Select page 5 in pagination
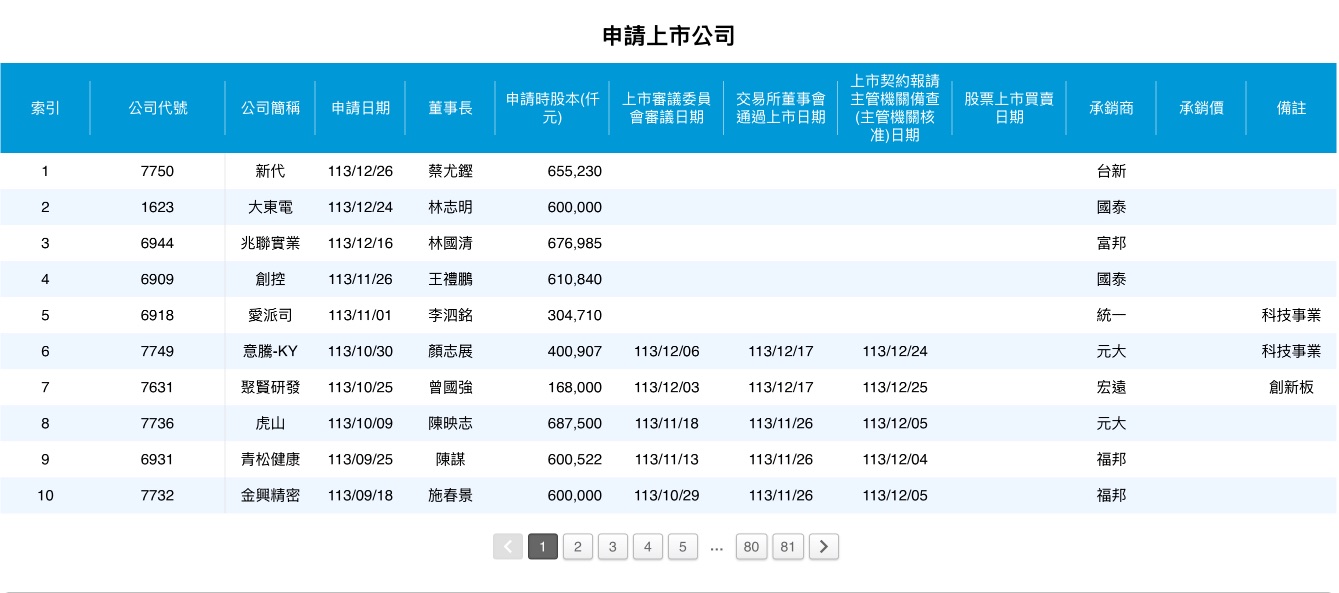The width and height of the screenshot is (1339, 593). (683, 546)
